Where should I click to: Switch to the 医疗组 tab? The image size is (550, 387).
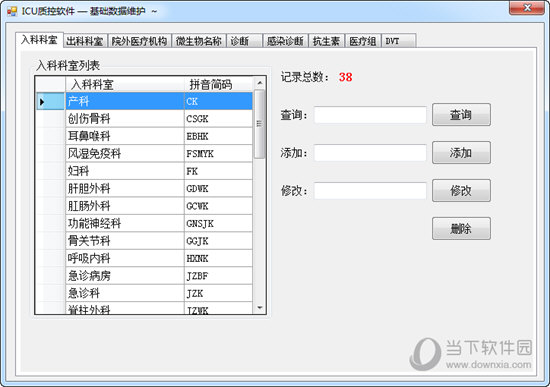click(363, 41)
